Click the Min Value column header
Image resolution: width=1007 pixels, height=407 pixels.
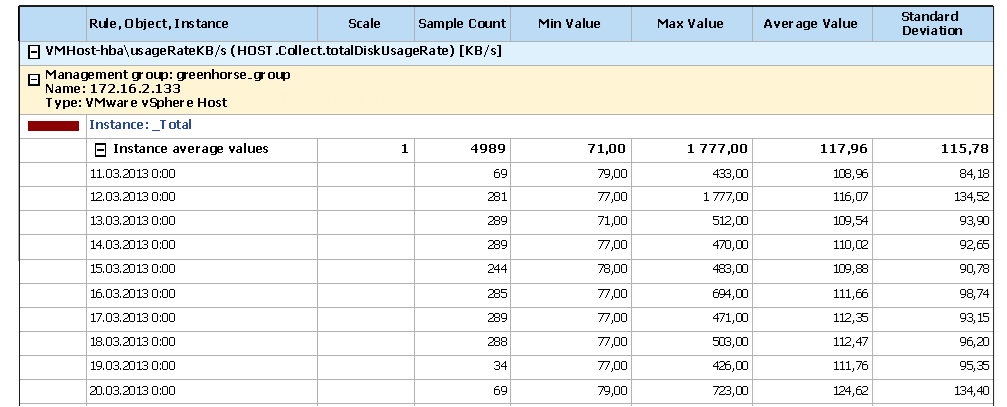(x=568, y=23)
